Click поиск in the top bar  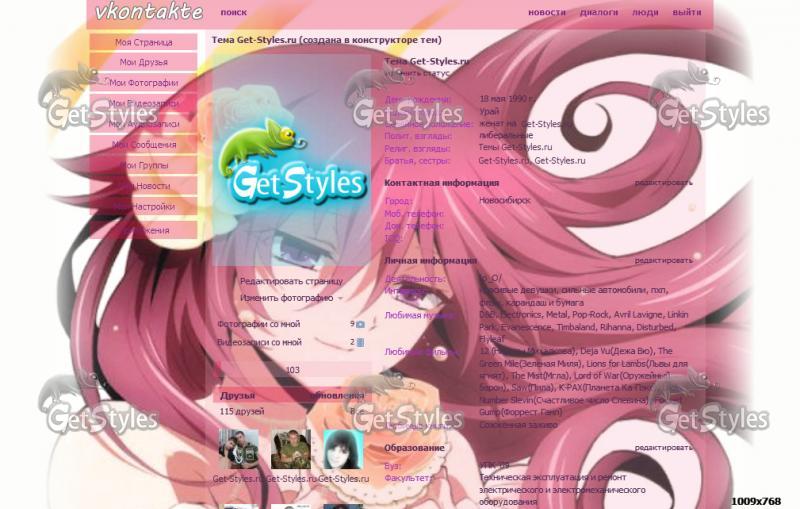(234, 13)
